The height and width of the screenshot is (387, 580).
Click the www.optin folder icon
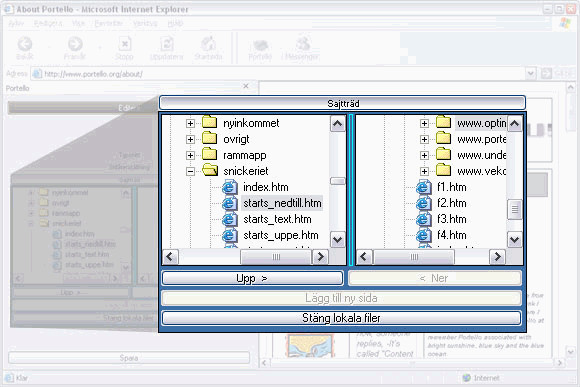(444, 122)
